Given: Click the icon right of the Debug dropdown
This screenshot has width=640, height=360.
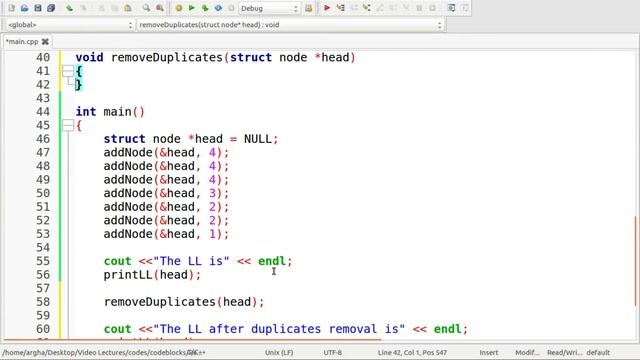Looking at the screenshot, I should [309, 8].
